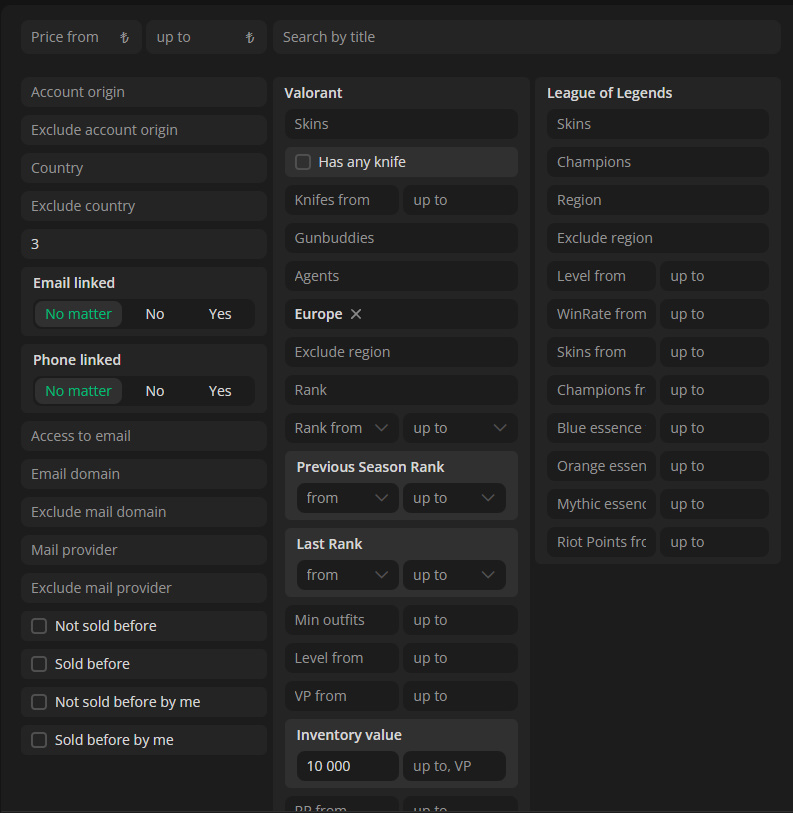The image size is (793, 813).
Task: Click the Exclude mail domain field
Action: point(144,512)
